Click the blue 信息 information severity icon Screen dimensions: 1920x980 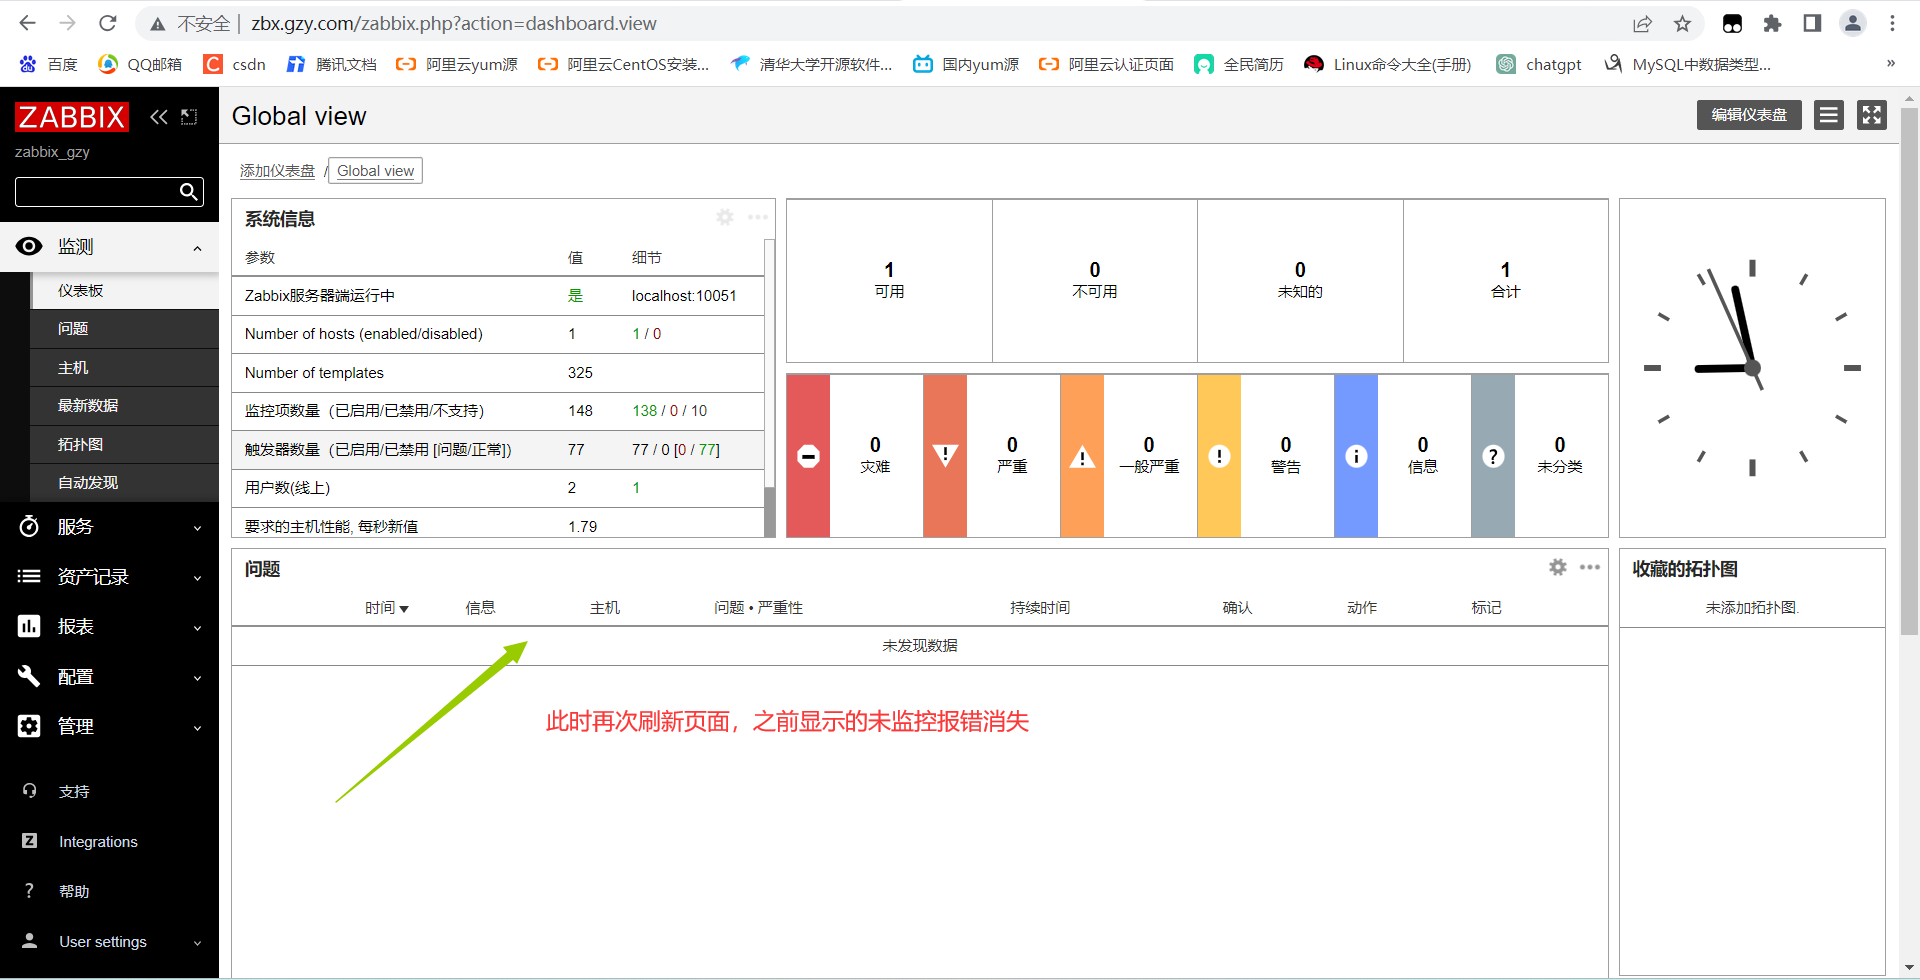1356,456
